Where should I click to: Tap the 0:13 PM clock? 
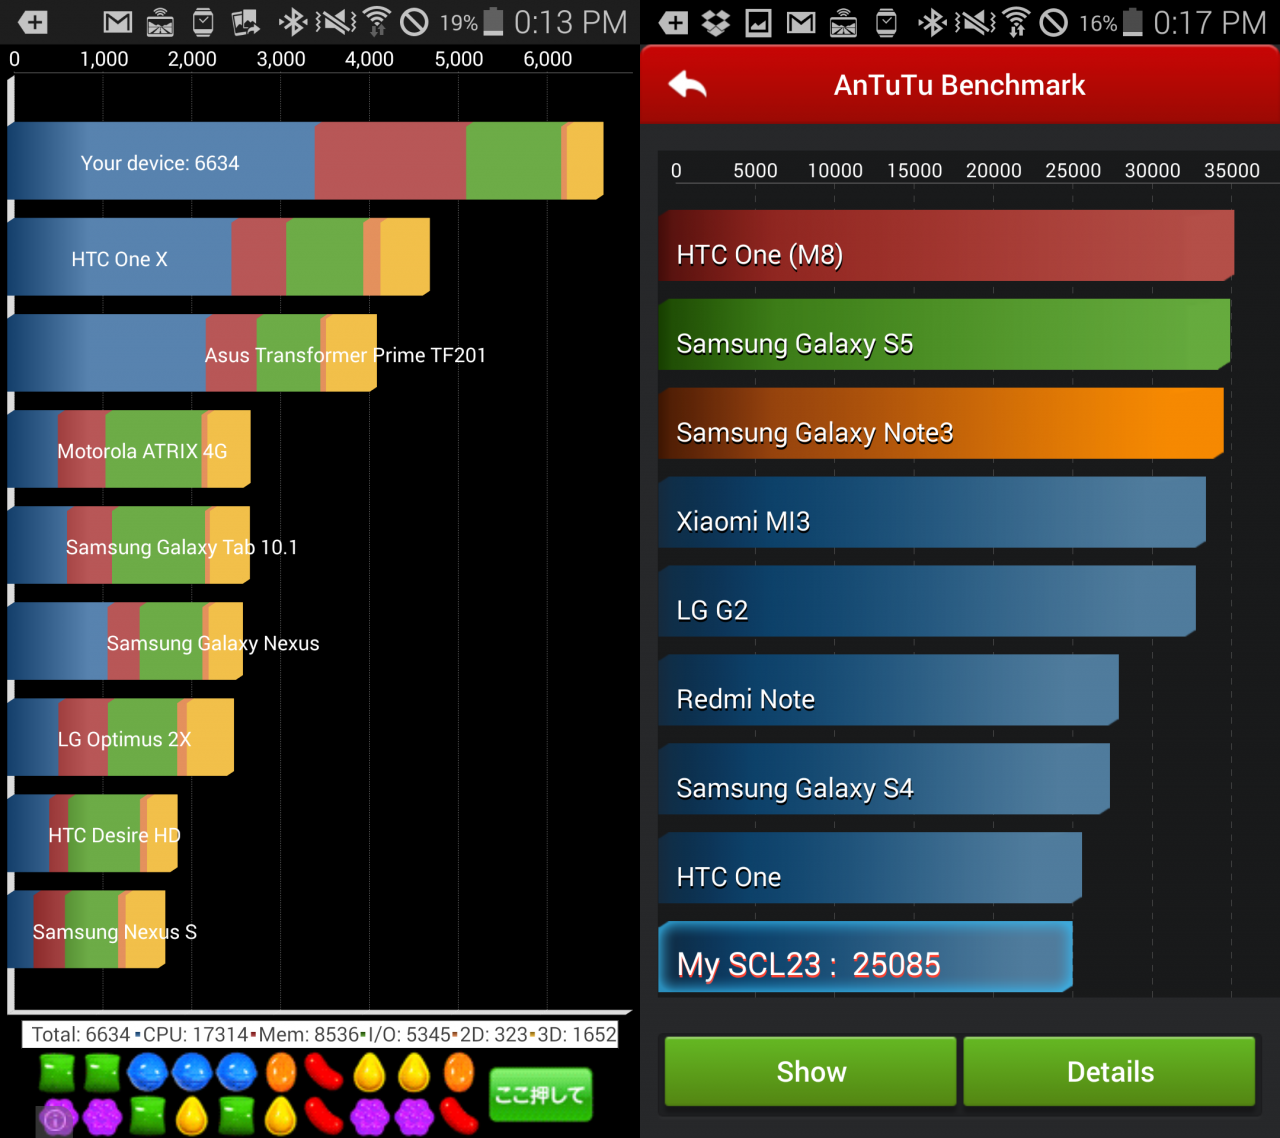(x=570, y=22)
